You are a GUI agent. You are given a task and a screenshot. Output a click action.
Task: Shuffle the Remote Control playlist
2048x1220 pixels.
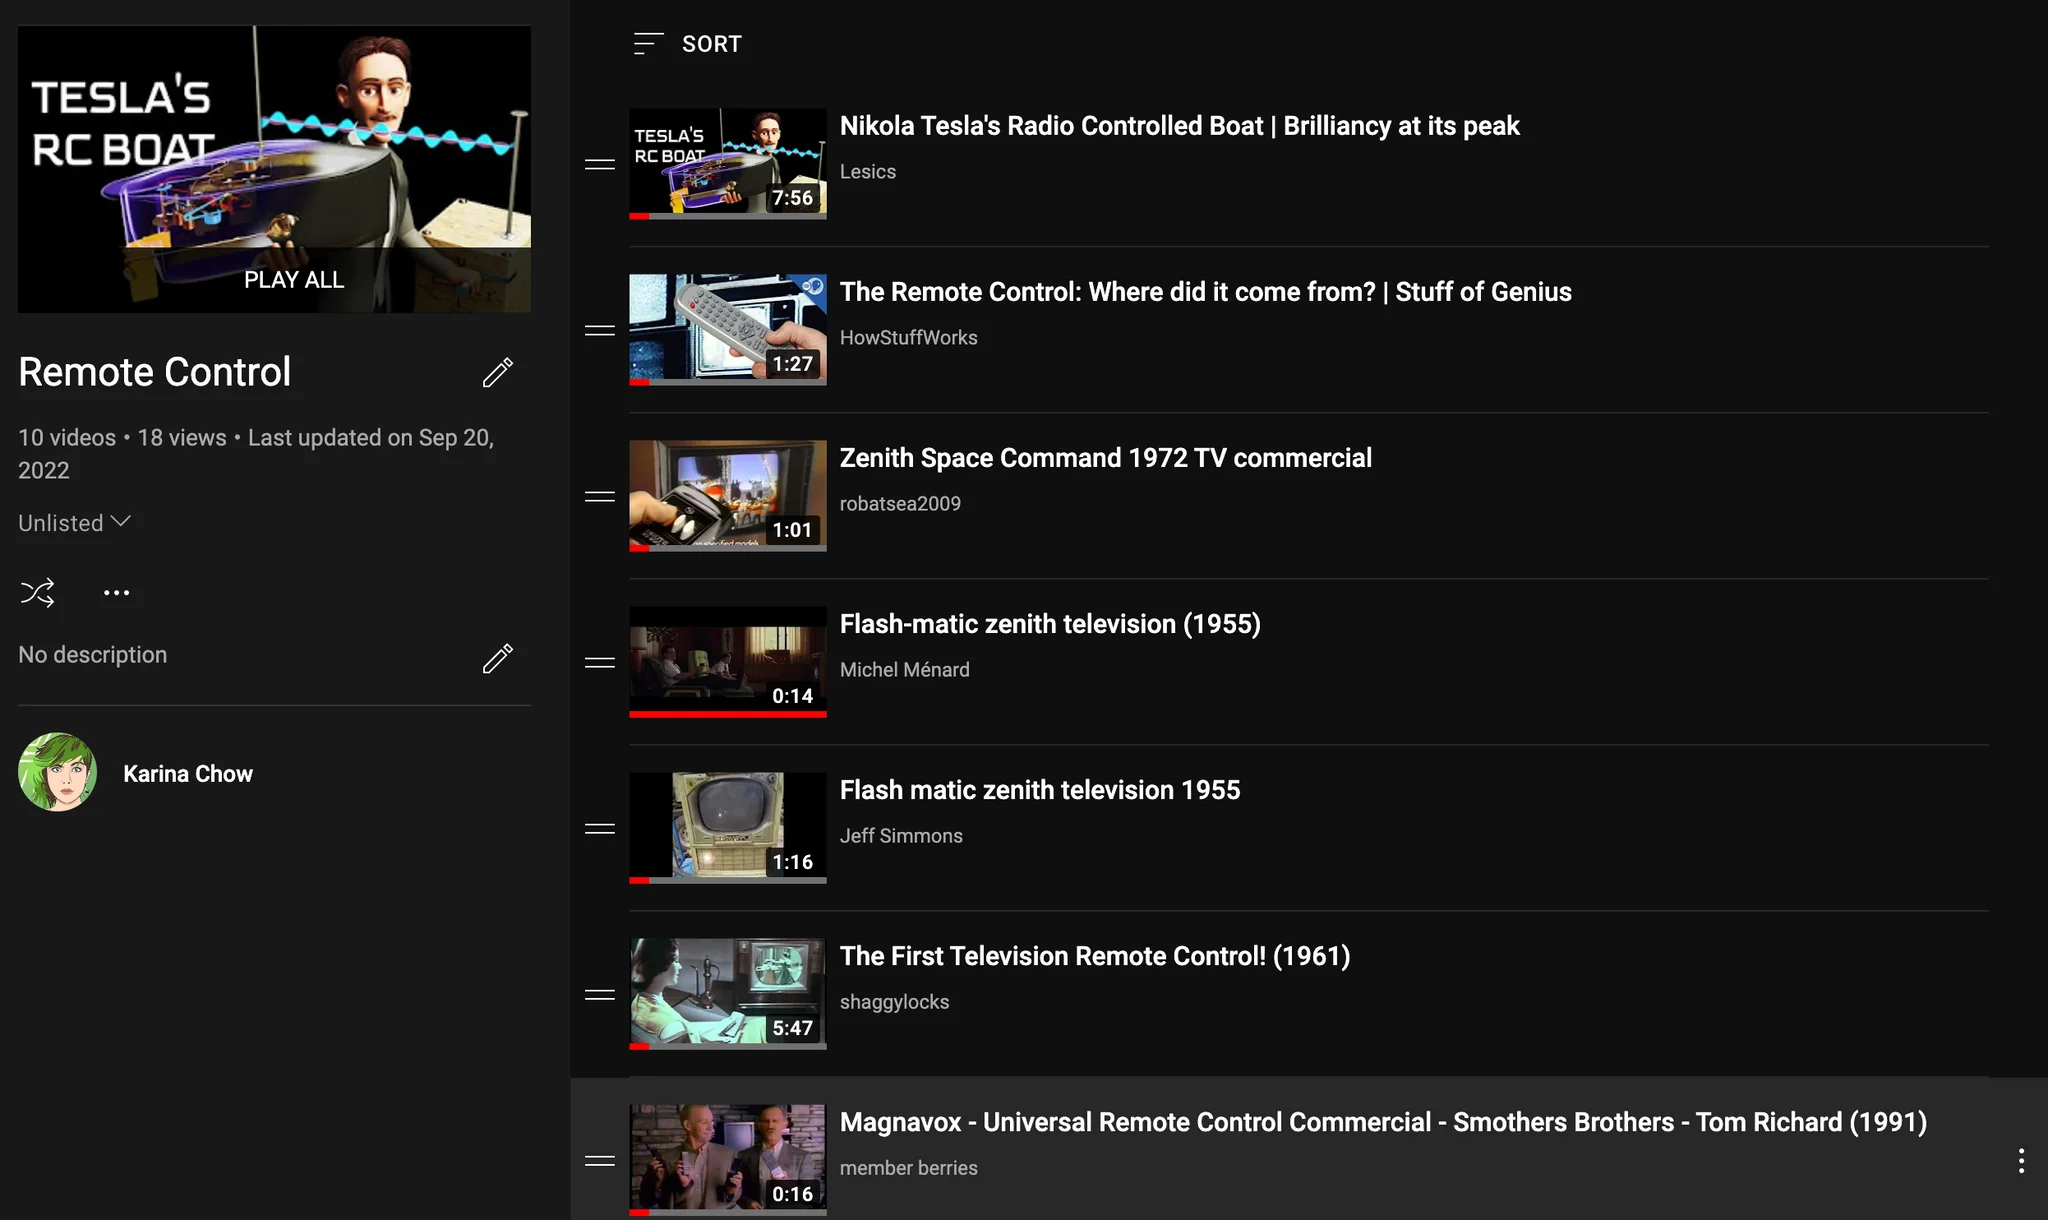pyautogui.click(x=37, y=592)
